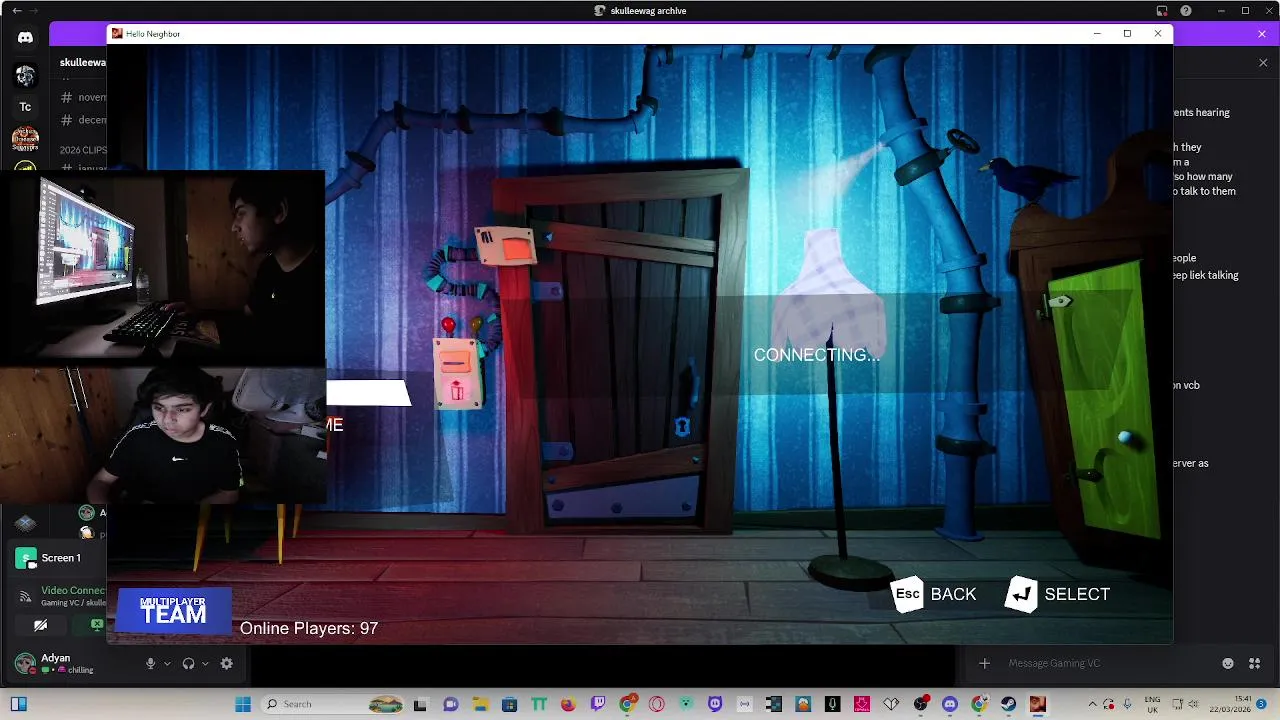Close the purple Discord notice banner
Viewport: 1280px width, 720px height.
(x=1262, y=34)
